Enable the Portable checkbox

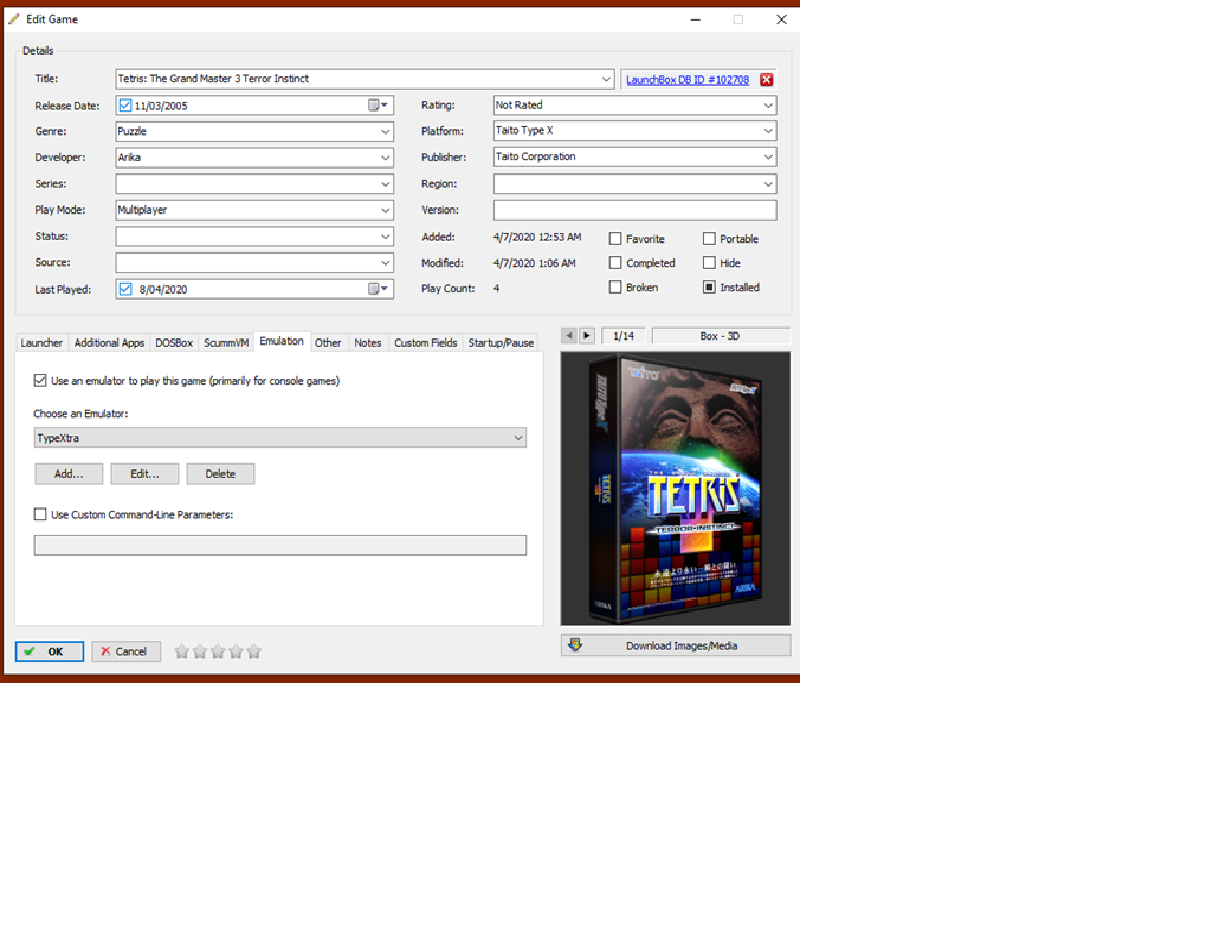(709, 239)
